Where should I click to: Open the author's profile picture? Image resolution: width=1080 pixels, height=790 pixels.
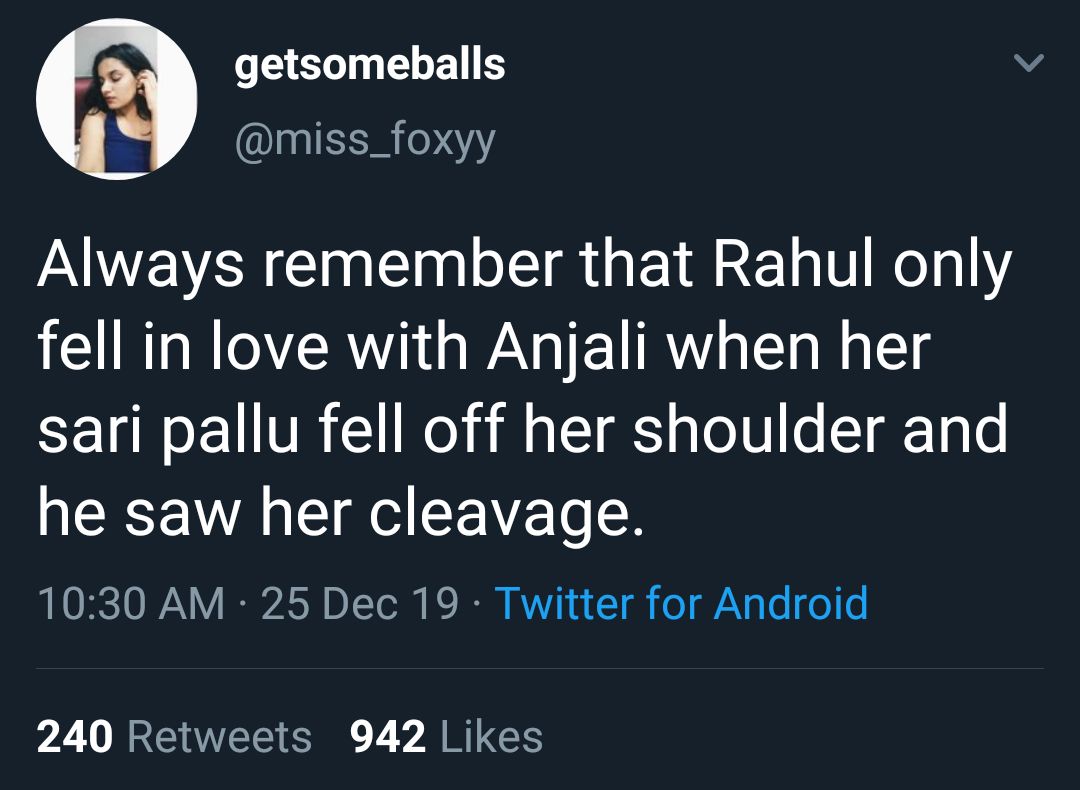point(116,99)
